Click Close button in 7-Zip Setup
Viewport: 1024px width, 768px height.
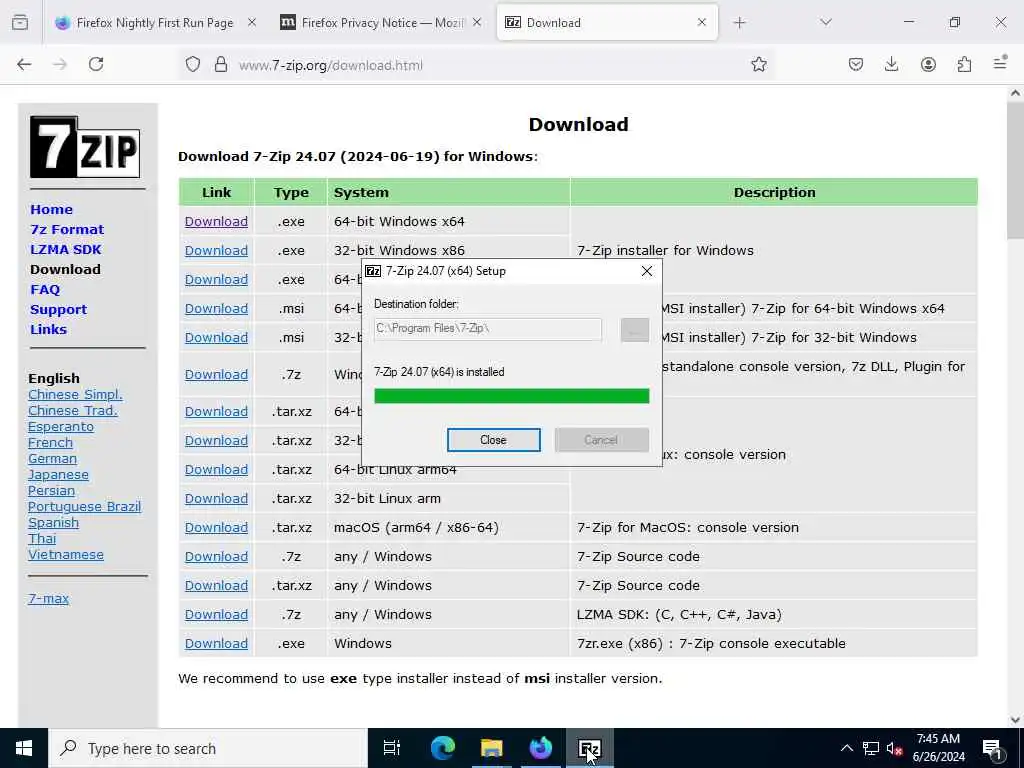[494, 440]
